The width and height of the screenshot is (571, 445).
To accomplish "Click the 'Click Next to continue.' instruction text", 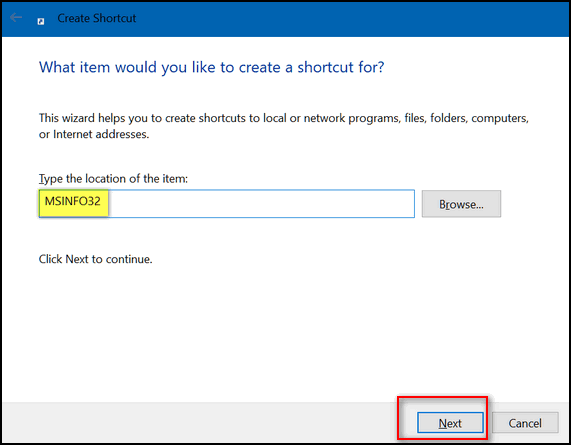I will click(x=95, y=259).
